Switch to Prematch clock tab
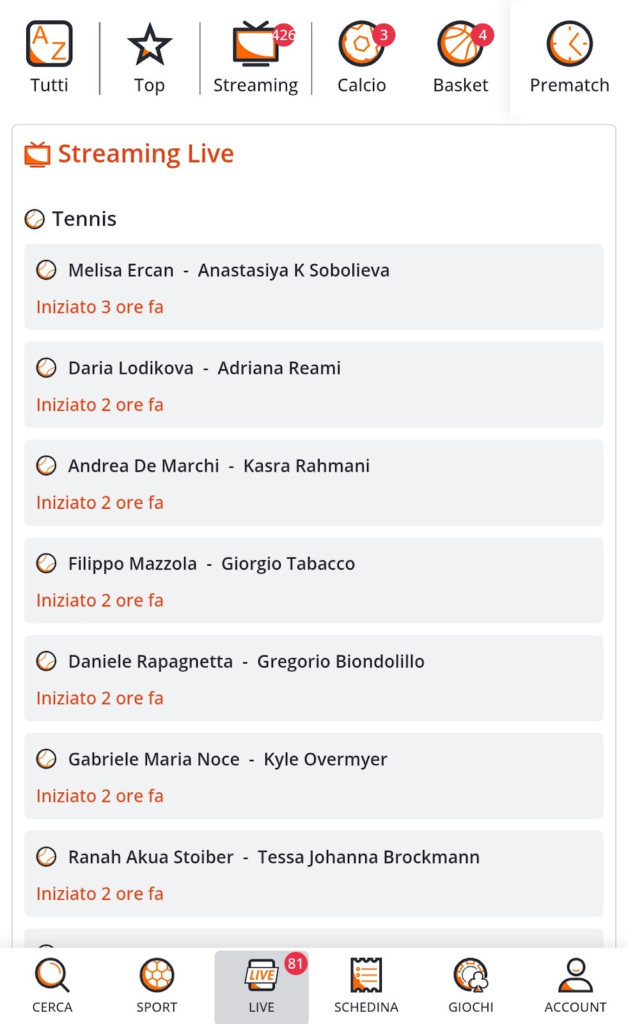This screenshot has width=628, height=1024. pos(569,58)
